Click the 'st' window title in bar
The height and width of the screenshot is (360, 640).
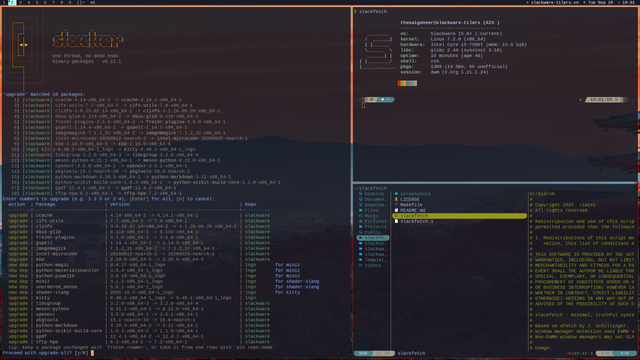coord(93,2)
